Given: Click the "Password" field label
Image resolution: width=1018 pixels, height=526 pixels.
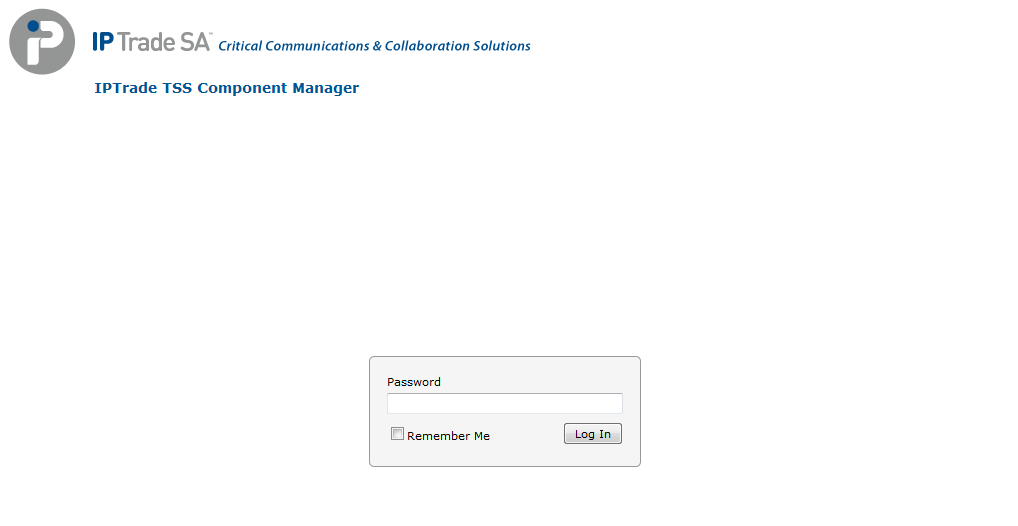Looking at the screenshot, I should click(x=413, y=382).
